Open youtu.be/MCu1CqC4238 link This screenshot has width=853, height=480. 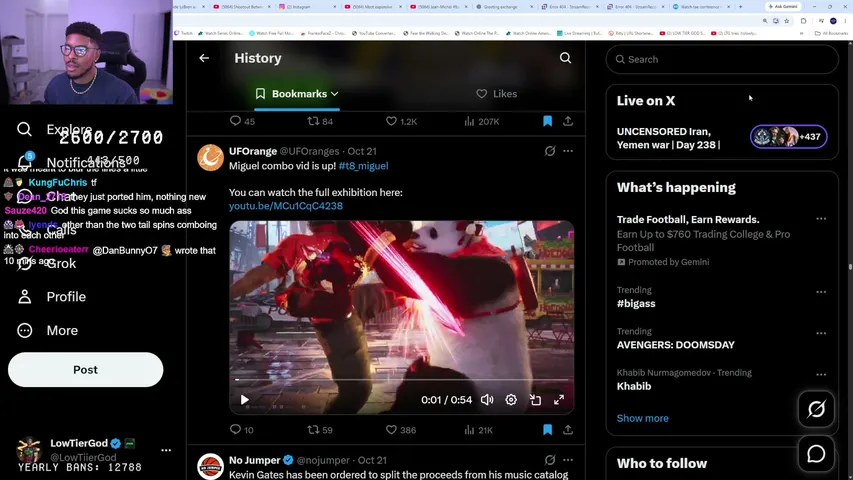tap(286, 206)
